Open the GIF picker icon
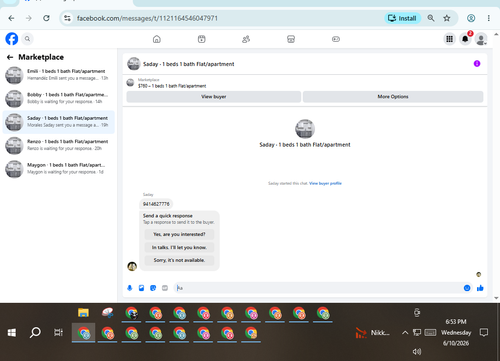This screenshot has width=500, height=361. tap(165, 288)
